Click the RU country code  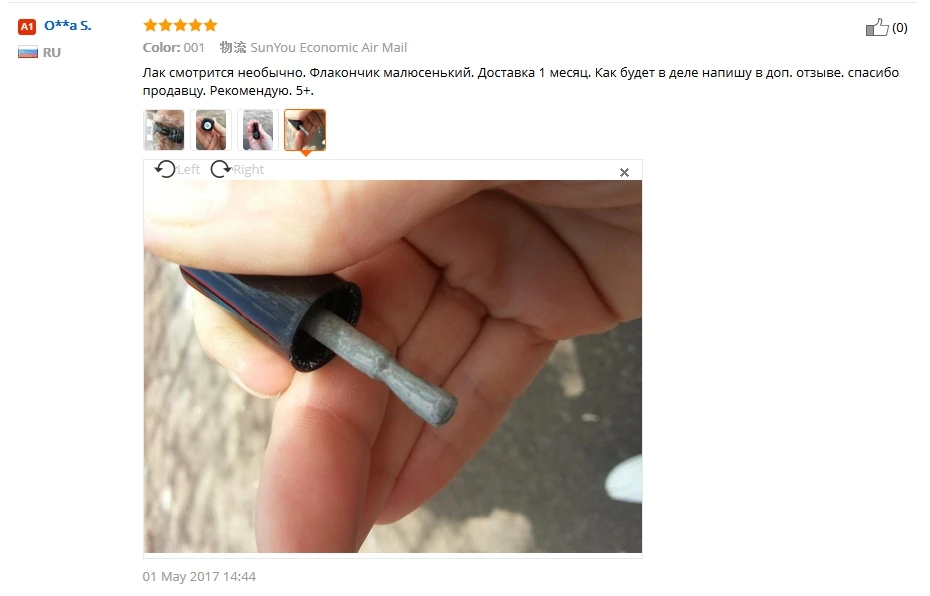tap(52, 52)
